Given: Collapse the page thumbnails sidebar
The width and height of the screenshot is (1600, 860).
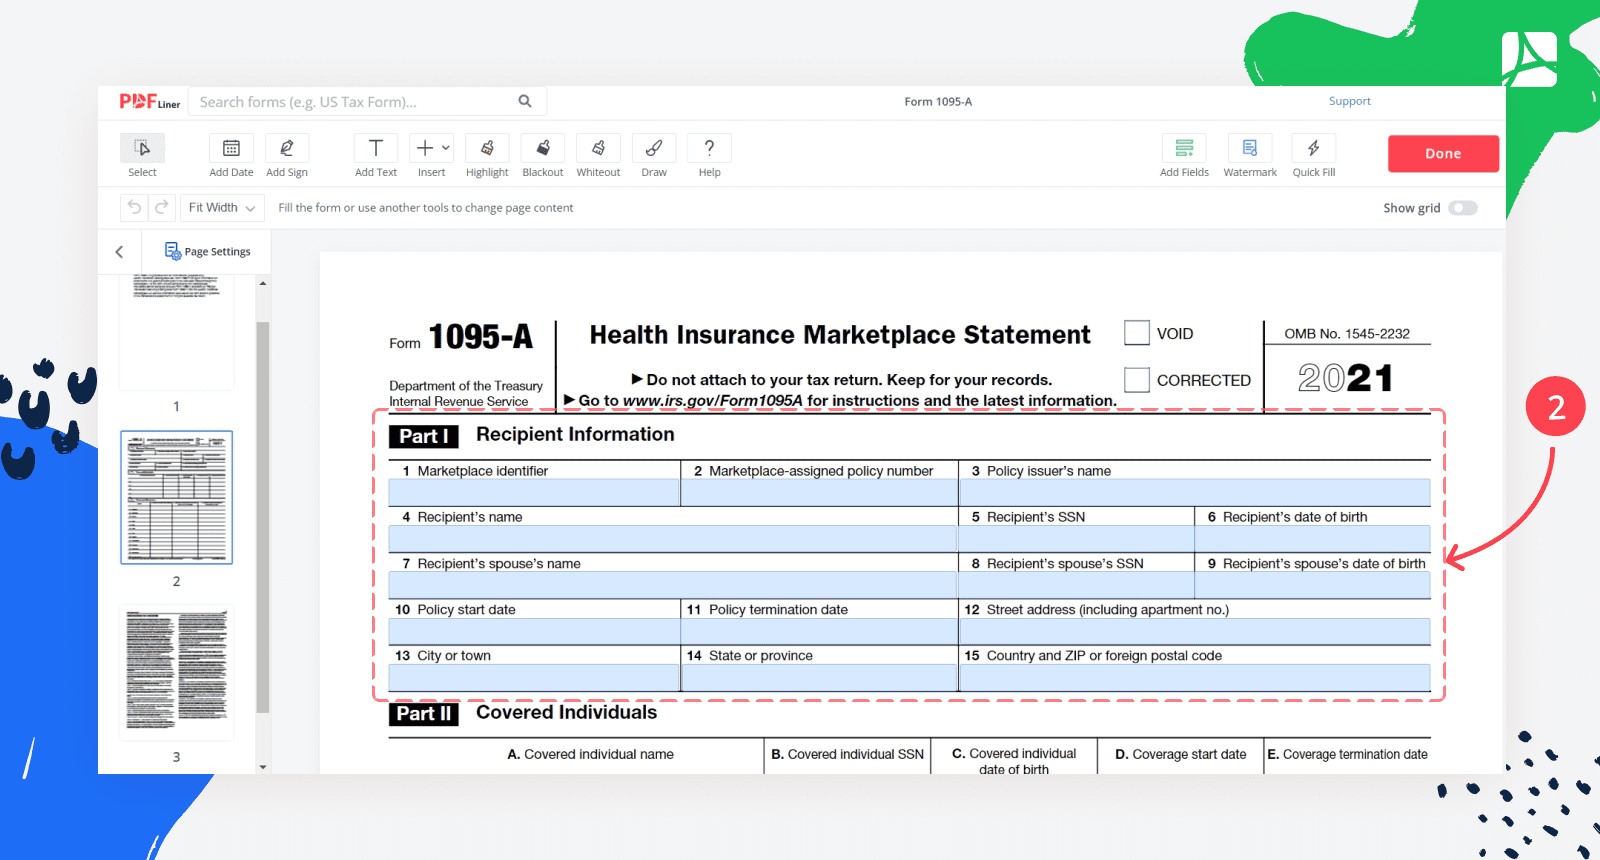Looking at the screenshot, I should coord(119,252).
